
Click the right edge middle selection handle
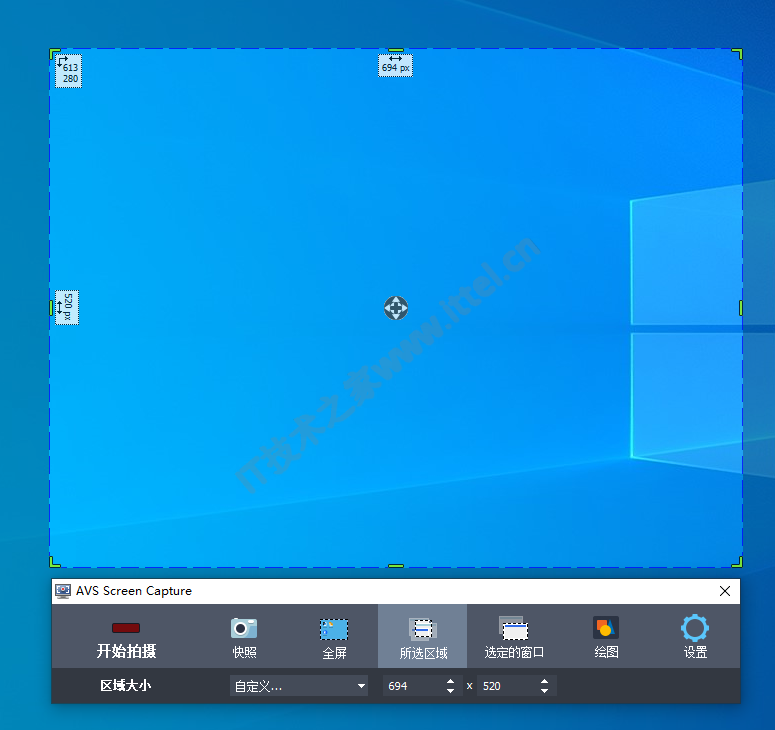coord(741,308)
